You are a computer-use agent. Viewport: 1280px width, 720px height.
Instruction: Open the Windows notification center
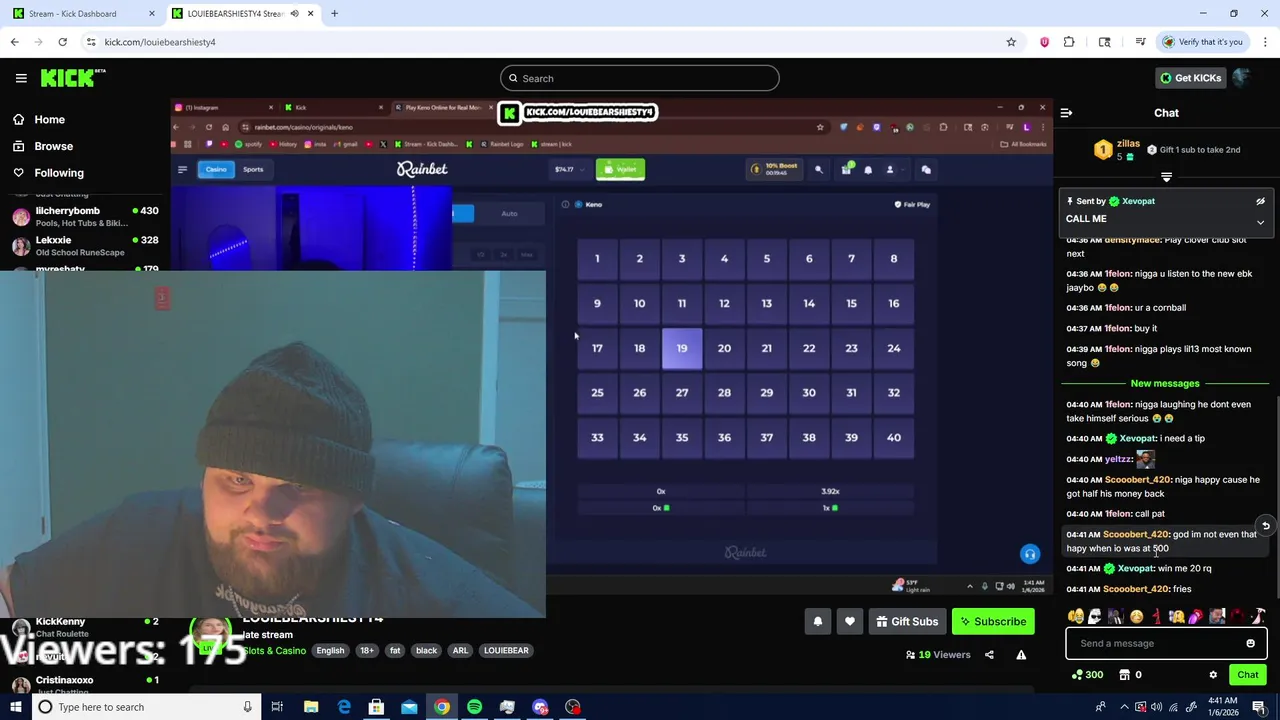point(1258,707)
